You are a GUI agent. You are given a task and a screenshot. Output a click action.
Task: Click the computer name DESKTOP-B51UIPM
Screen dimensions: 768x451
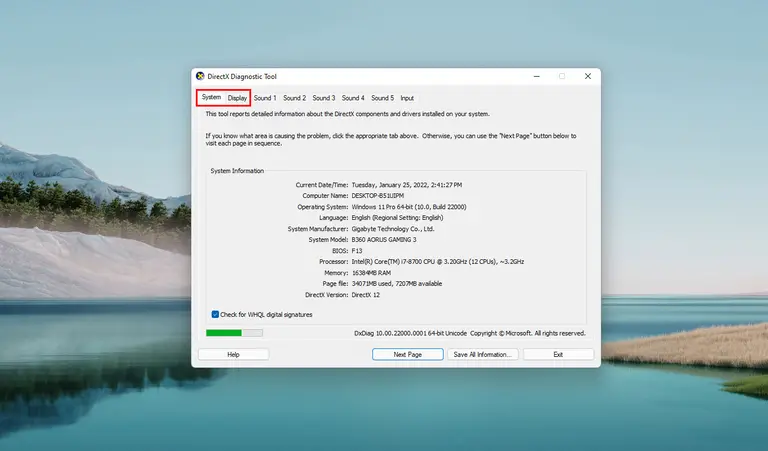[378, 196]
